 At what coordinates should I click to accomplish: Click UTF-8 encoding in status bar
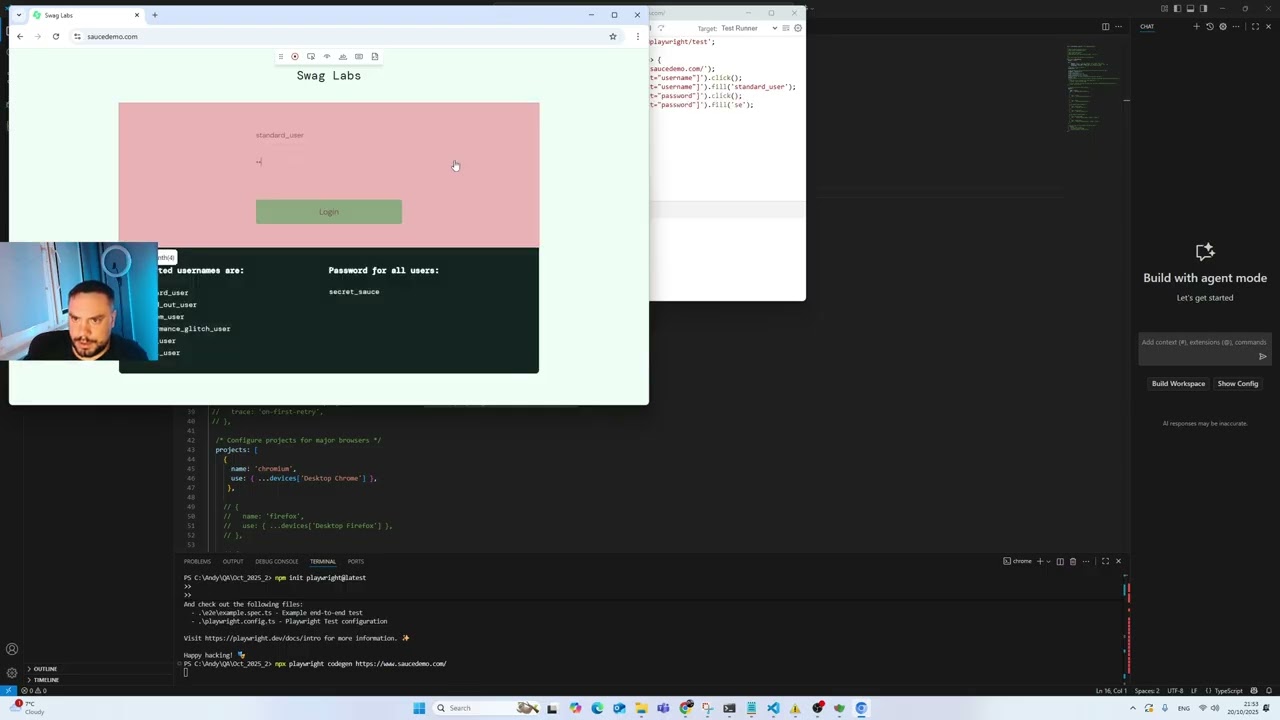(x=1175, y=691)
